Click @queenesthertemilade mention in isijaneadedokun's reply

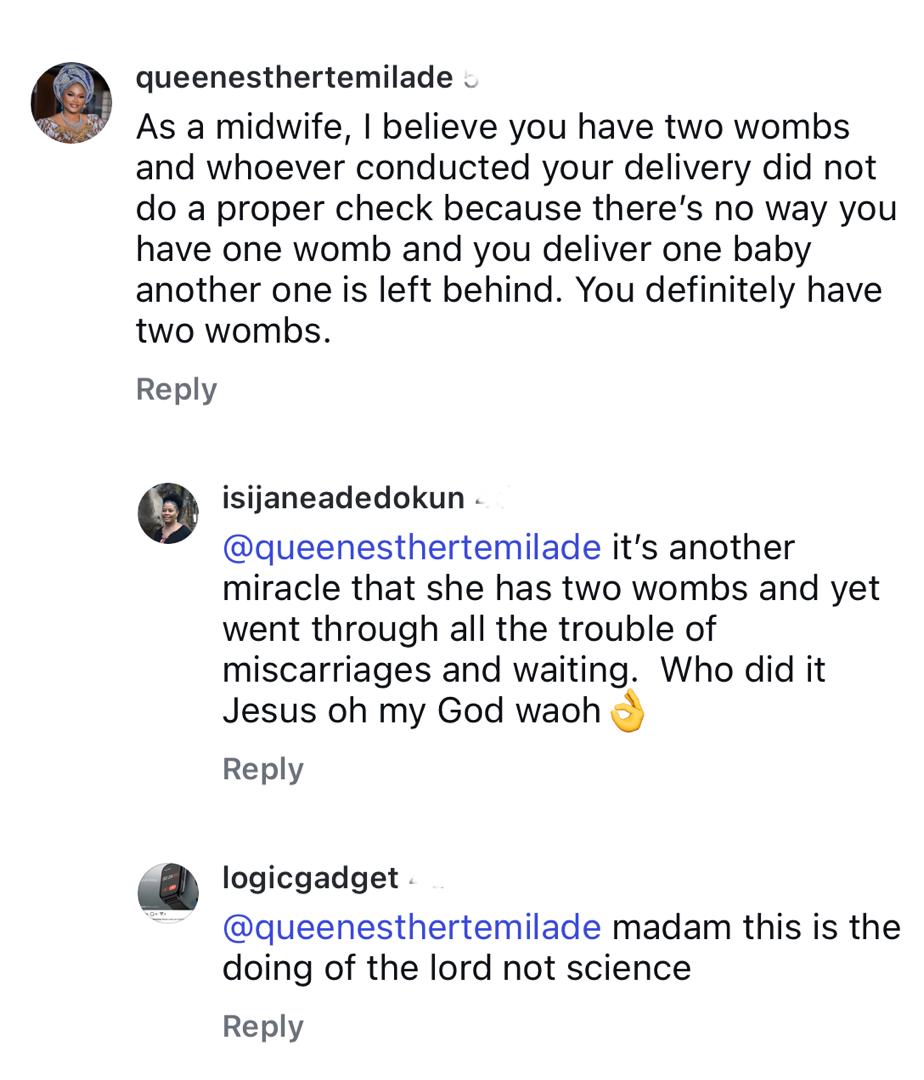pos(412,548)
